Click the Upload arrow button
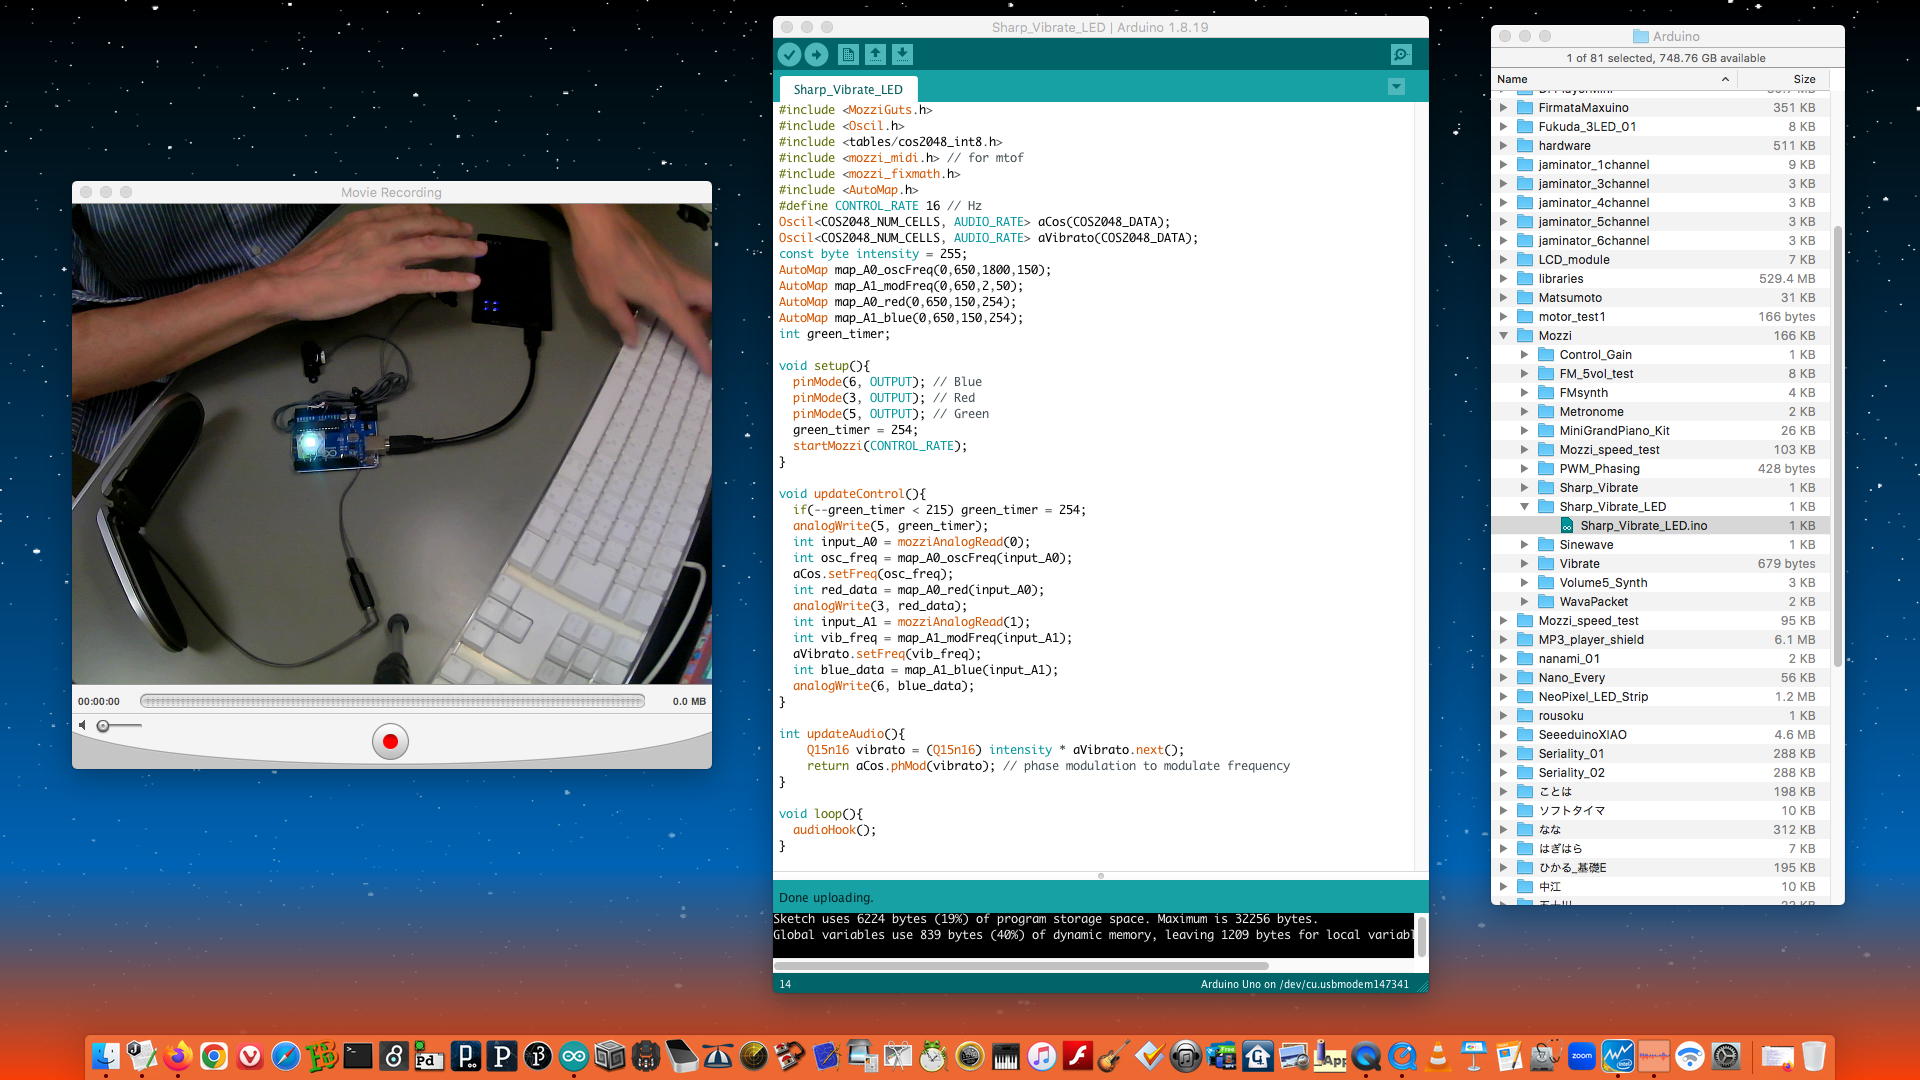The width and height of the screenshot is (1920, 1080). pyautogui.click(x=816, y=55)
